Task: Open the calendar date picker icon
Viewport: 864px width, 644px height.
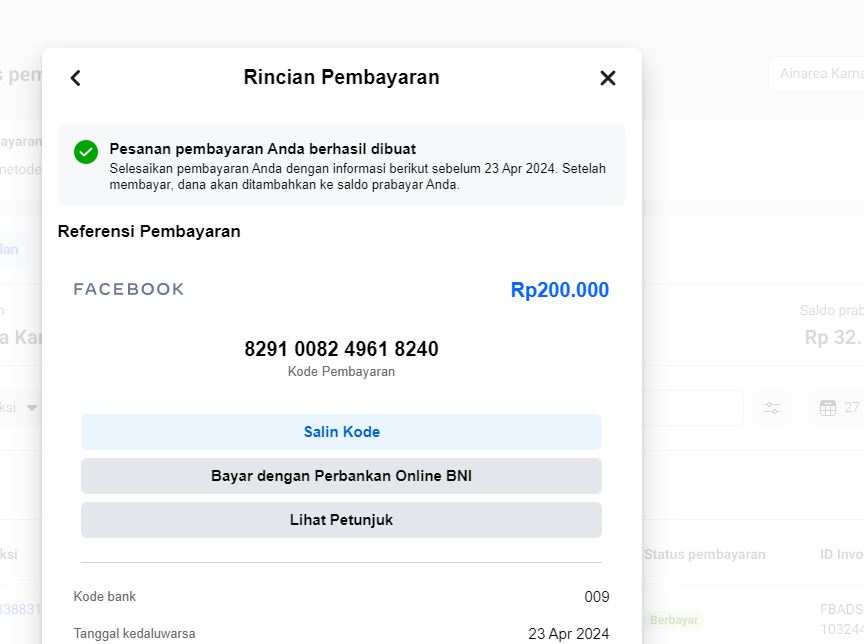Action: click(x=828, y=408)
